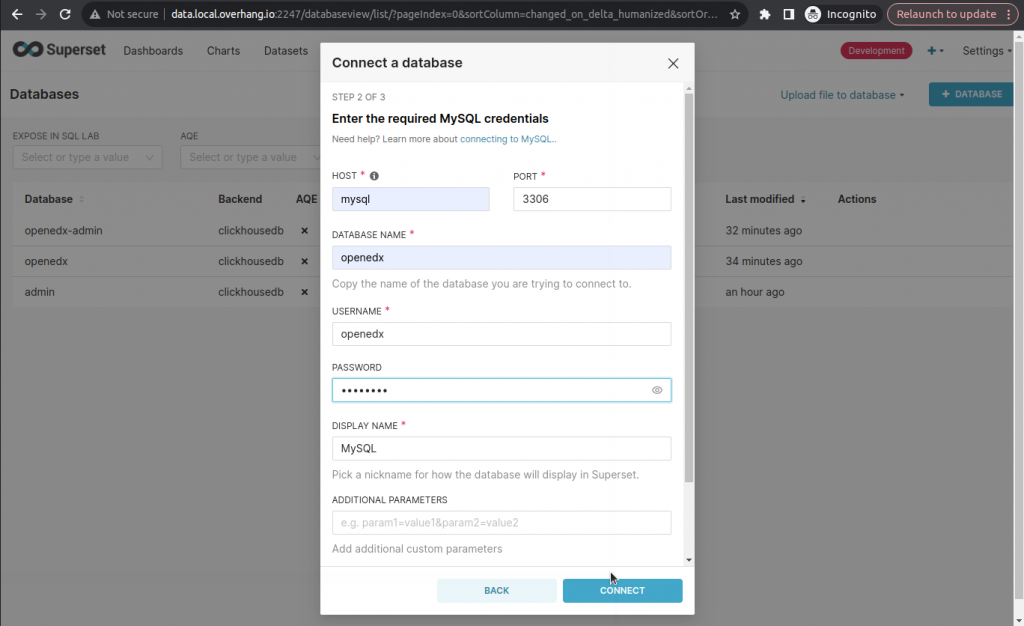Click the PORT input field
The width and height of the screenshot is (1024, 626).
(592, 199)
